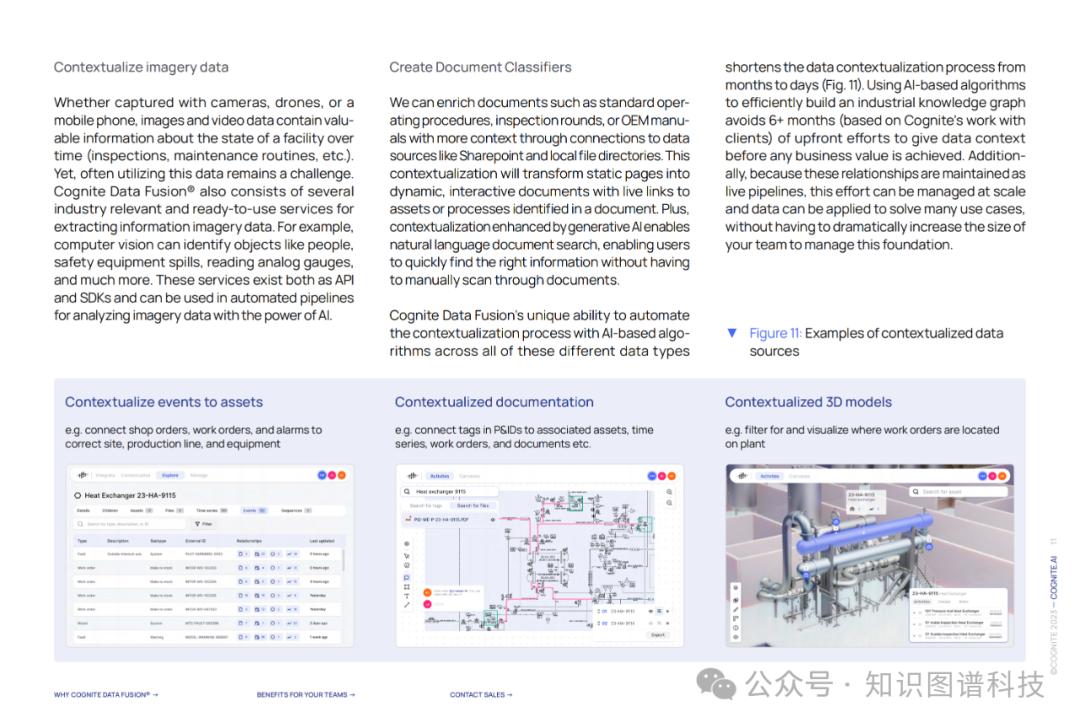
Task: Open the Events tab of Heat Exchanger
Action: 254,510
